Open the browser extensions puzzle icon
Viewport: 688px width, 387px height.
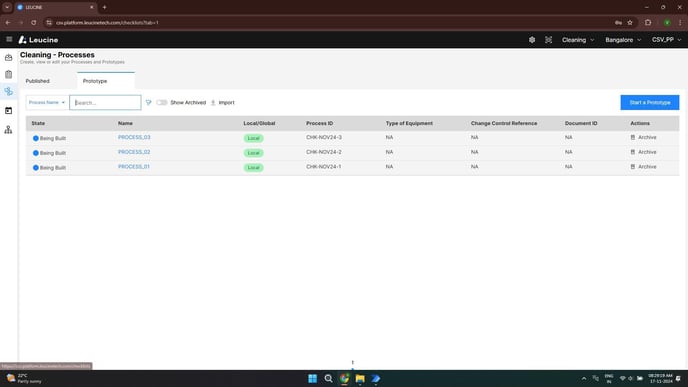click(x=648, y=22)
